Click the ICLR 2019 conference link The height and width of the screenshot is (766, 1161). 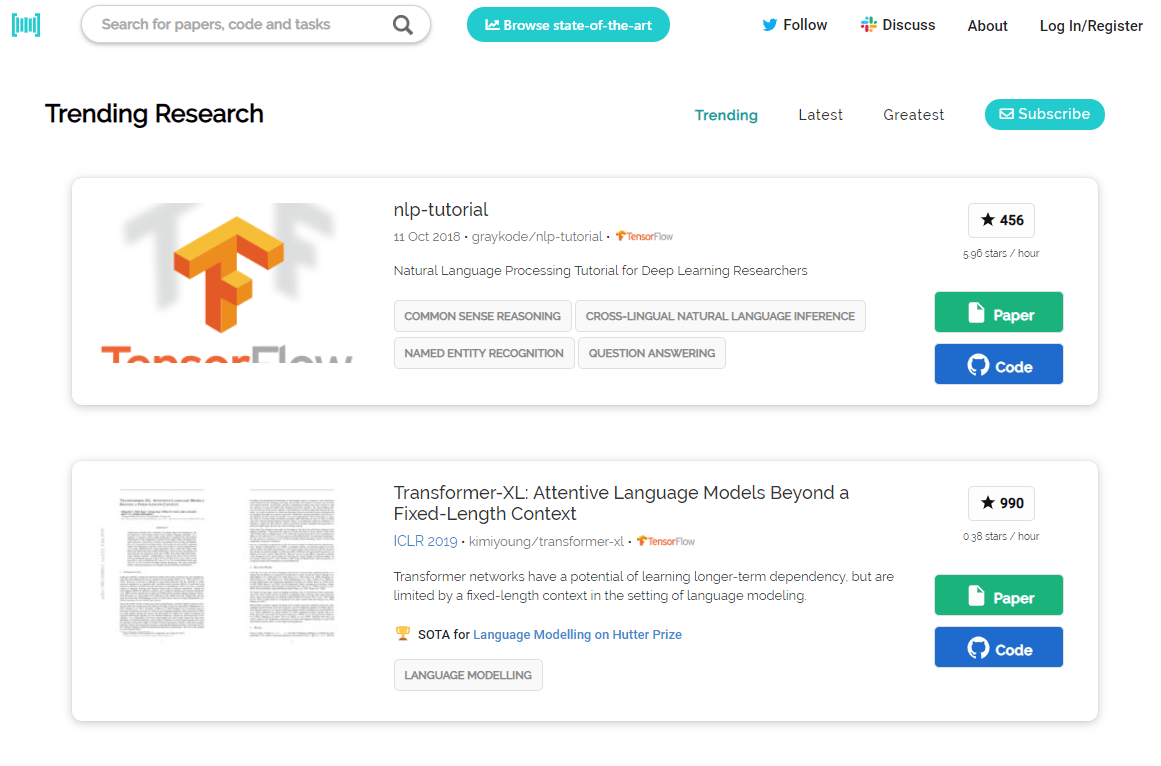tap(425, 541)
